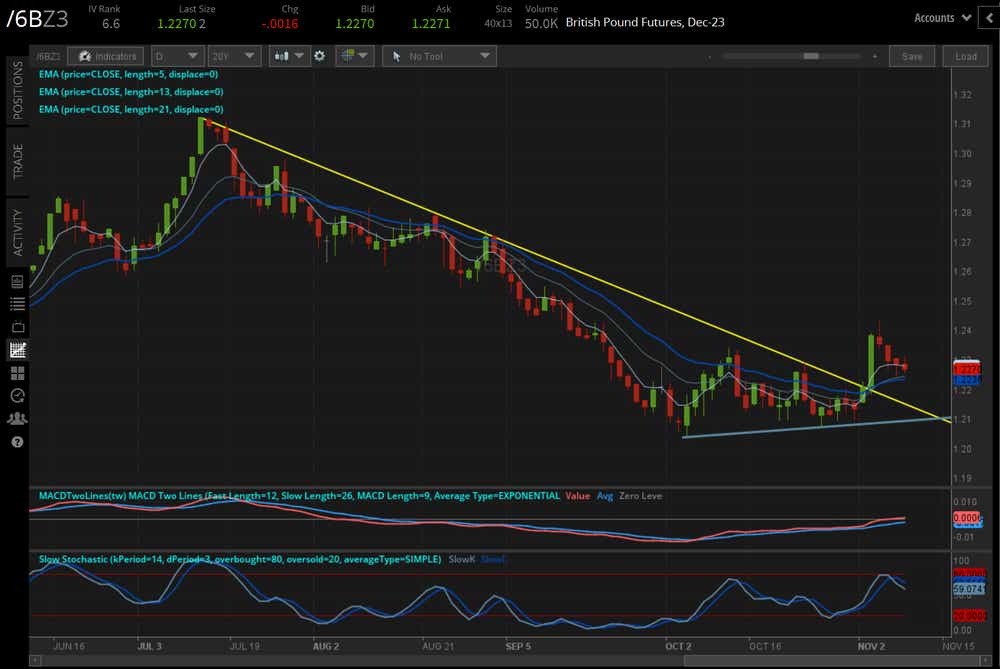1000x669 pixels.
Task: Load a saved chart setup
Action: pos(966,56)
